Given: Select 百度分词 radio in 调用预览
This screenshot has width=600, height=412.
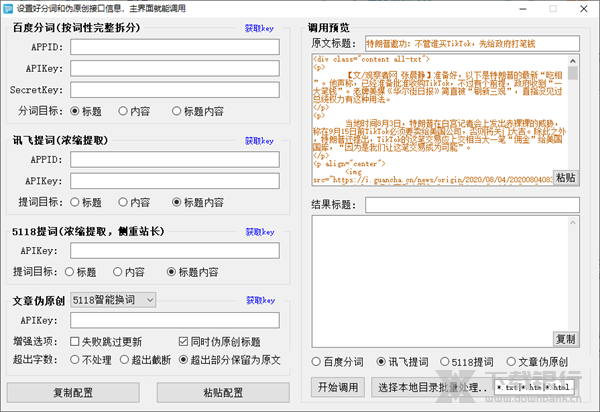Looking at the screenshot, I should [x=338, y=362].
